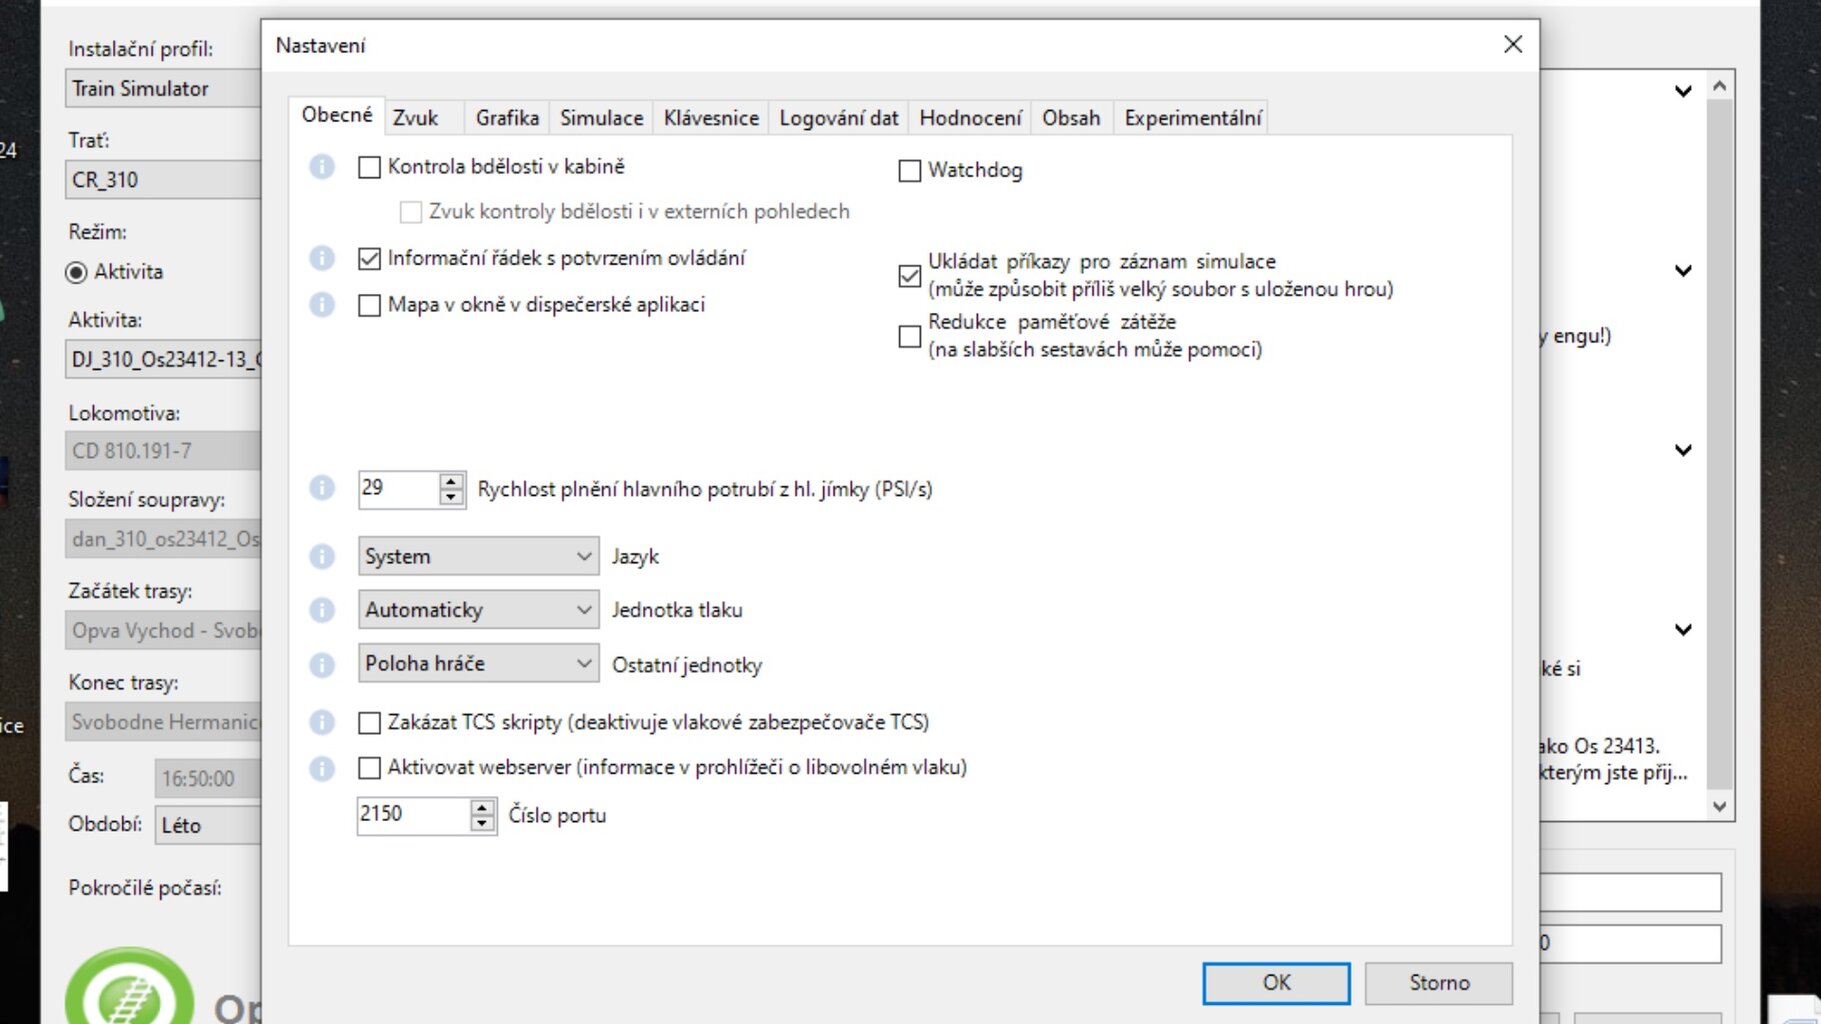The width and height of the screenshot is (1821, 1024).
Task: Cancel changes with the Storno button
Action: 1438,983
